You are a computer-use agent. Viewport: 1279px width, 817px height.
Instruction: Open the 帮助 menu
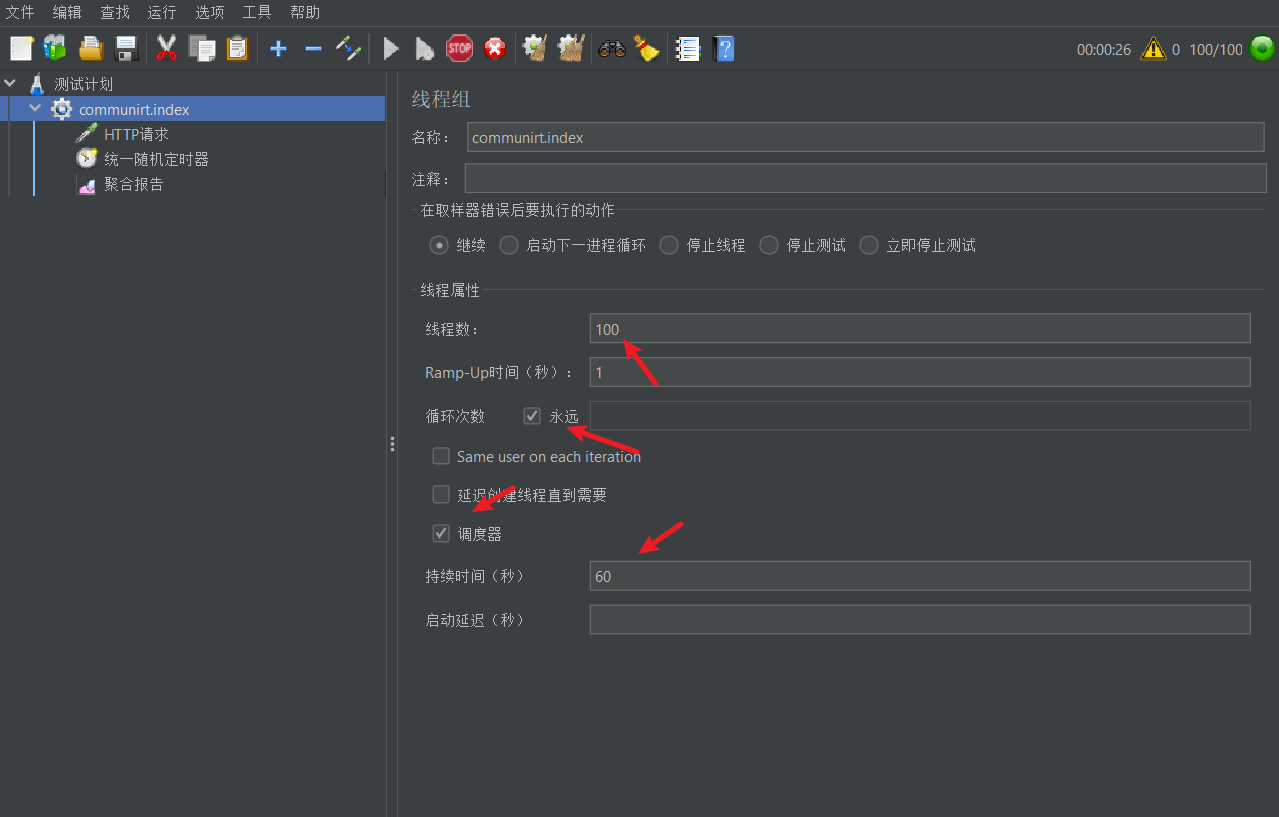tap(305, 12)
